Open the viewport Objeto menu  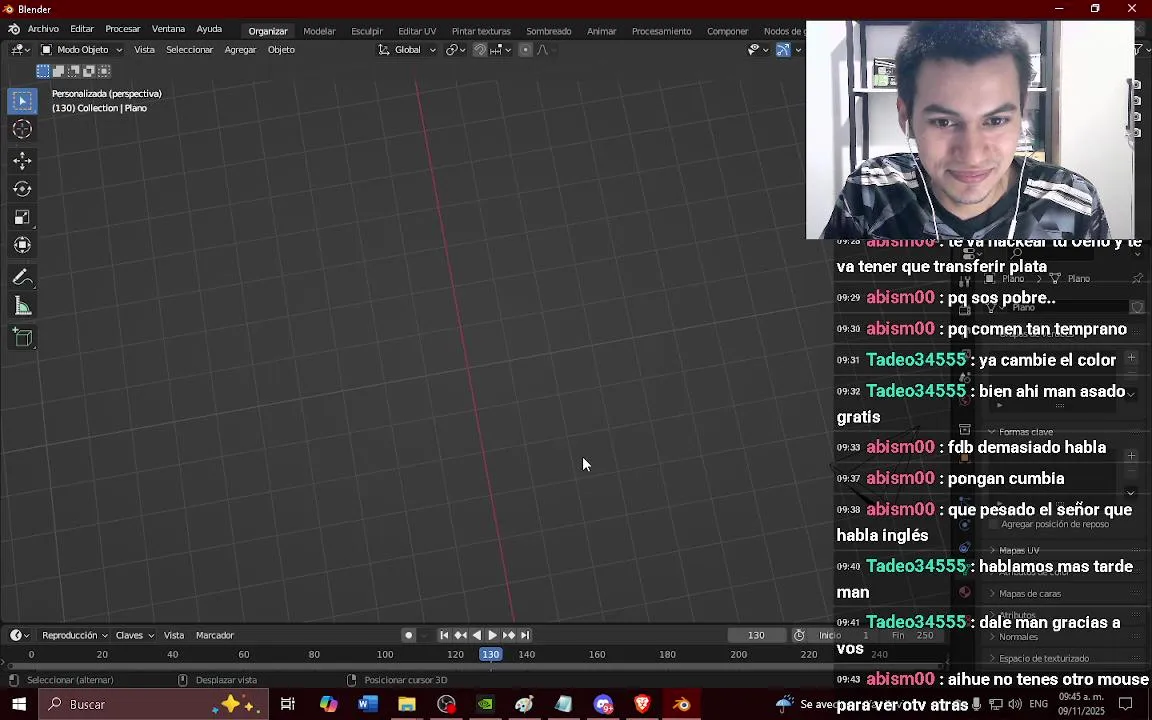click(x=281, y=50)
